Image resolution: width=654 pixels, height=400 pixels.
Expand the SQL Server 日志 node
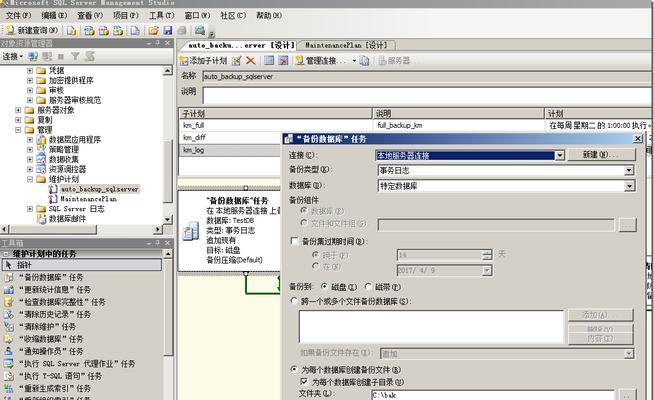coord(30,209)
